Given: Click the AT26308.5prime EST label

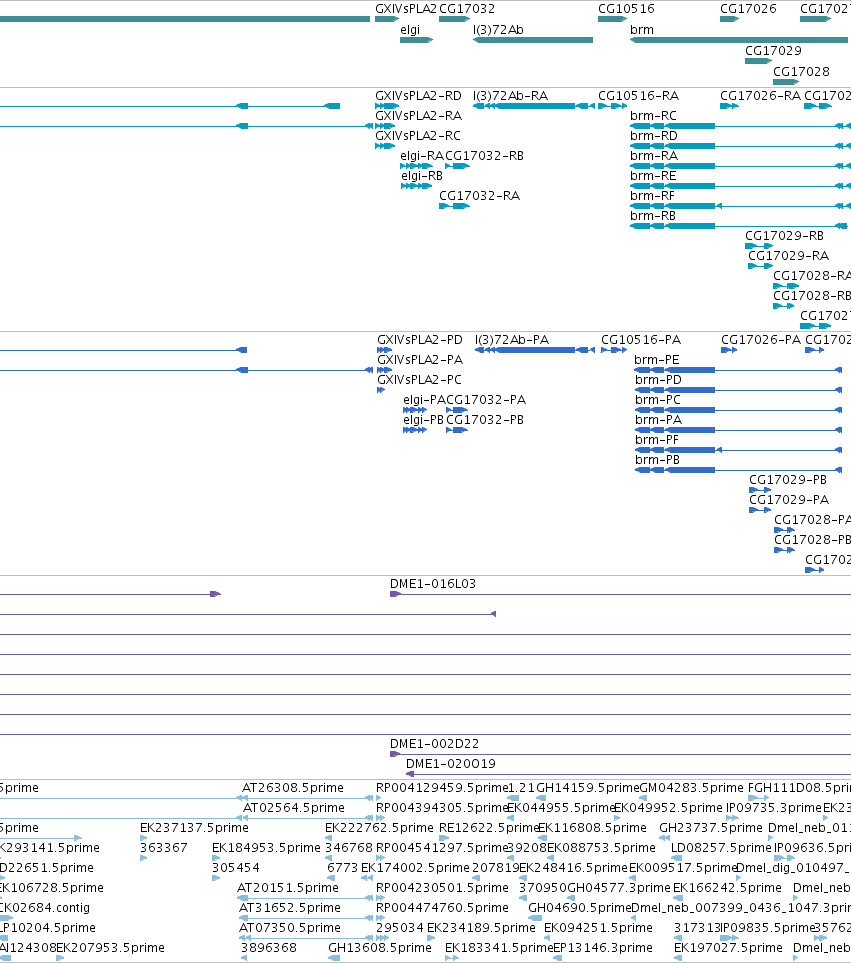Looking at the screenshot, I should pyautogui.click(x=293, y=787).
